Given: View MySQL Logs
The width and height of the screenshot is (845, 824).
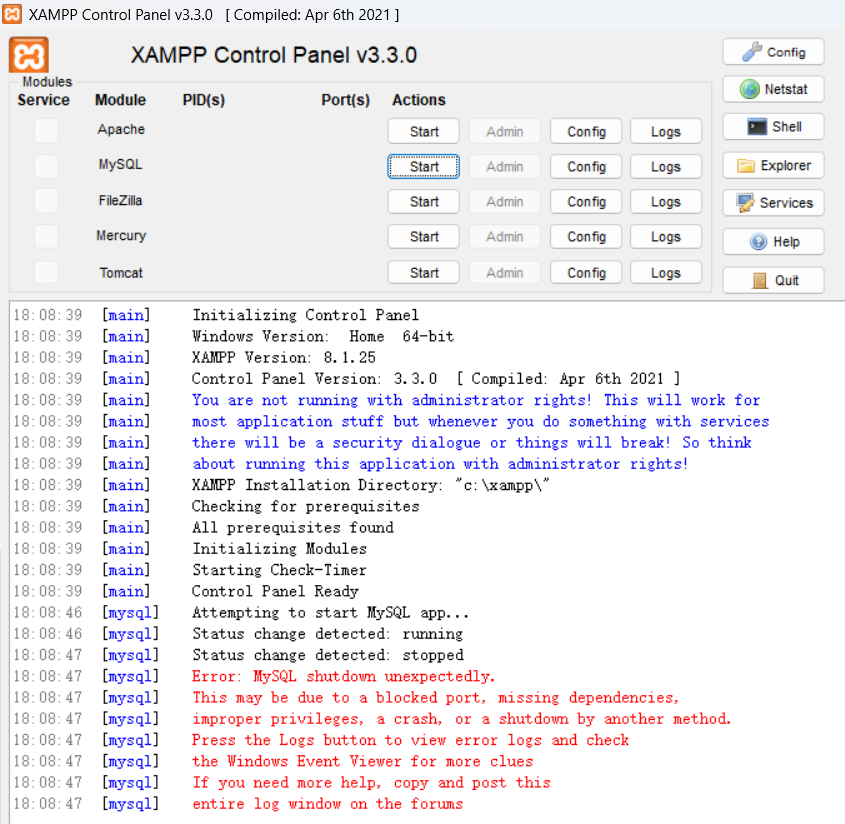Looking at the screenshot, I should click(666, 167).
